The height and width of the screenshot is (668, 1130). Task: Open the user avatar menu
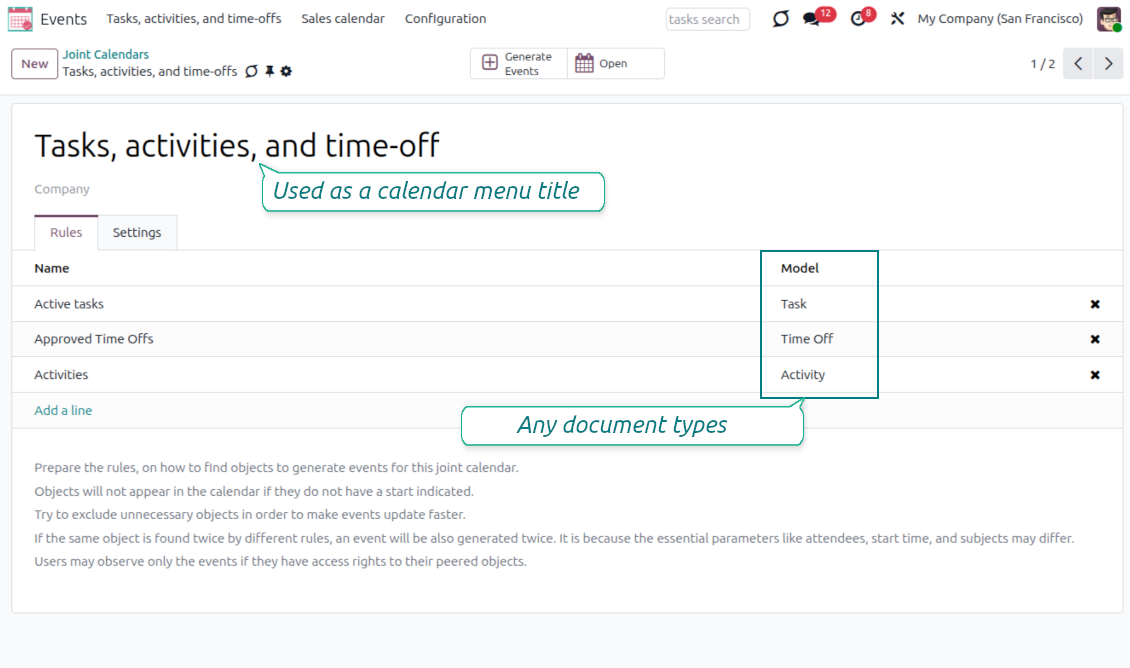tap(1108, 19)
